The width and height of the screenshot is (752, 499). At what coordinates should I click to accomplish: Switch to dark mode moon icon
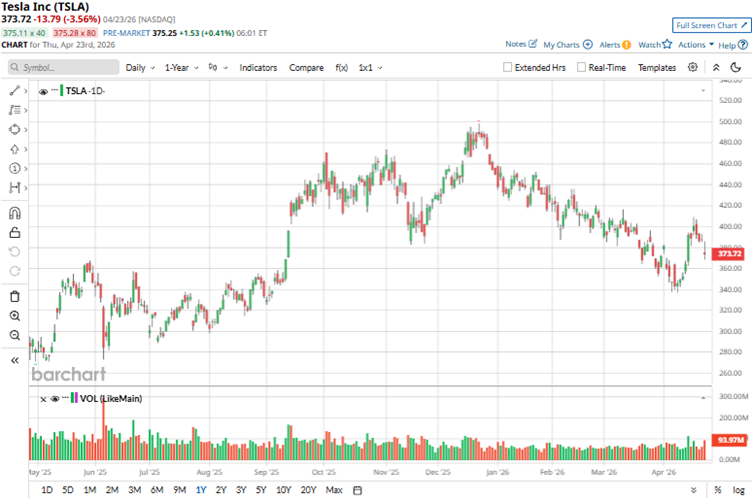(x=737, y=67)
